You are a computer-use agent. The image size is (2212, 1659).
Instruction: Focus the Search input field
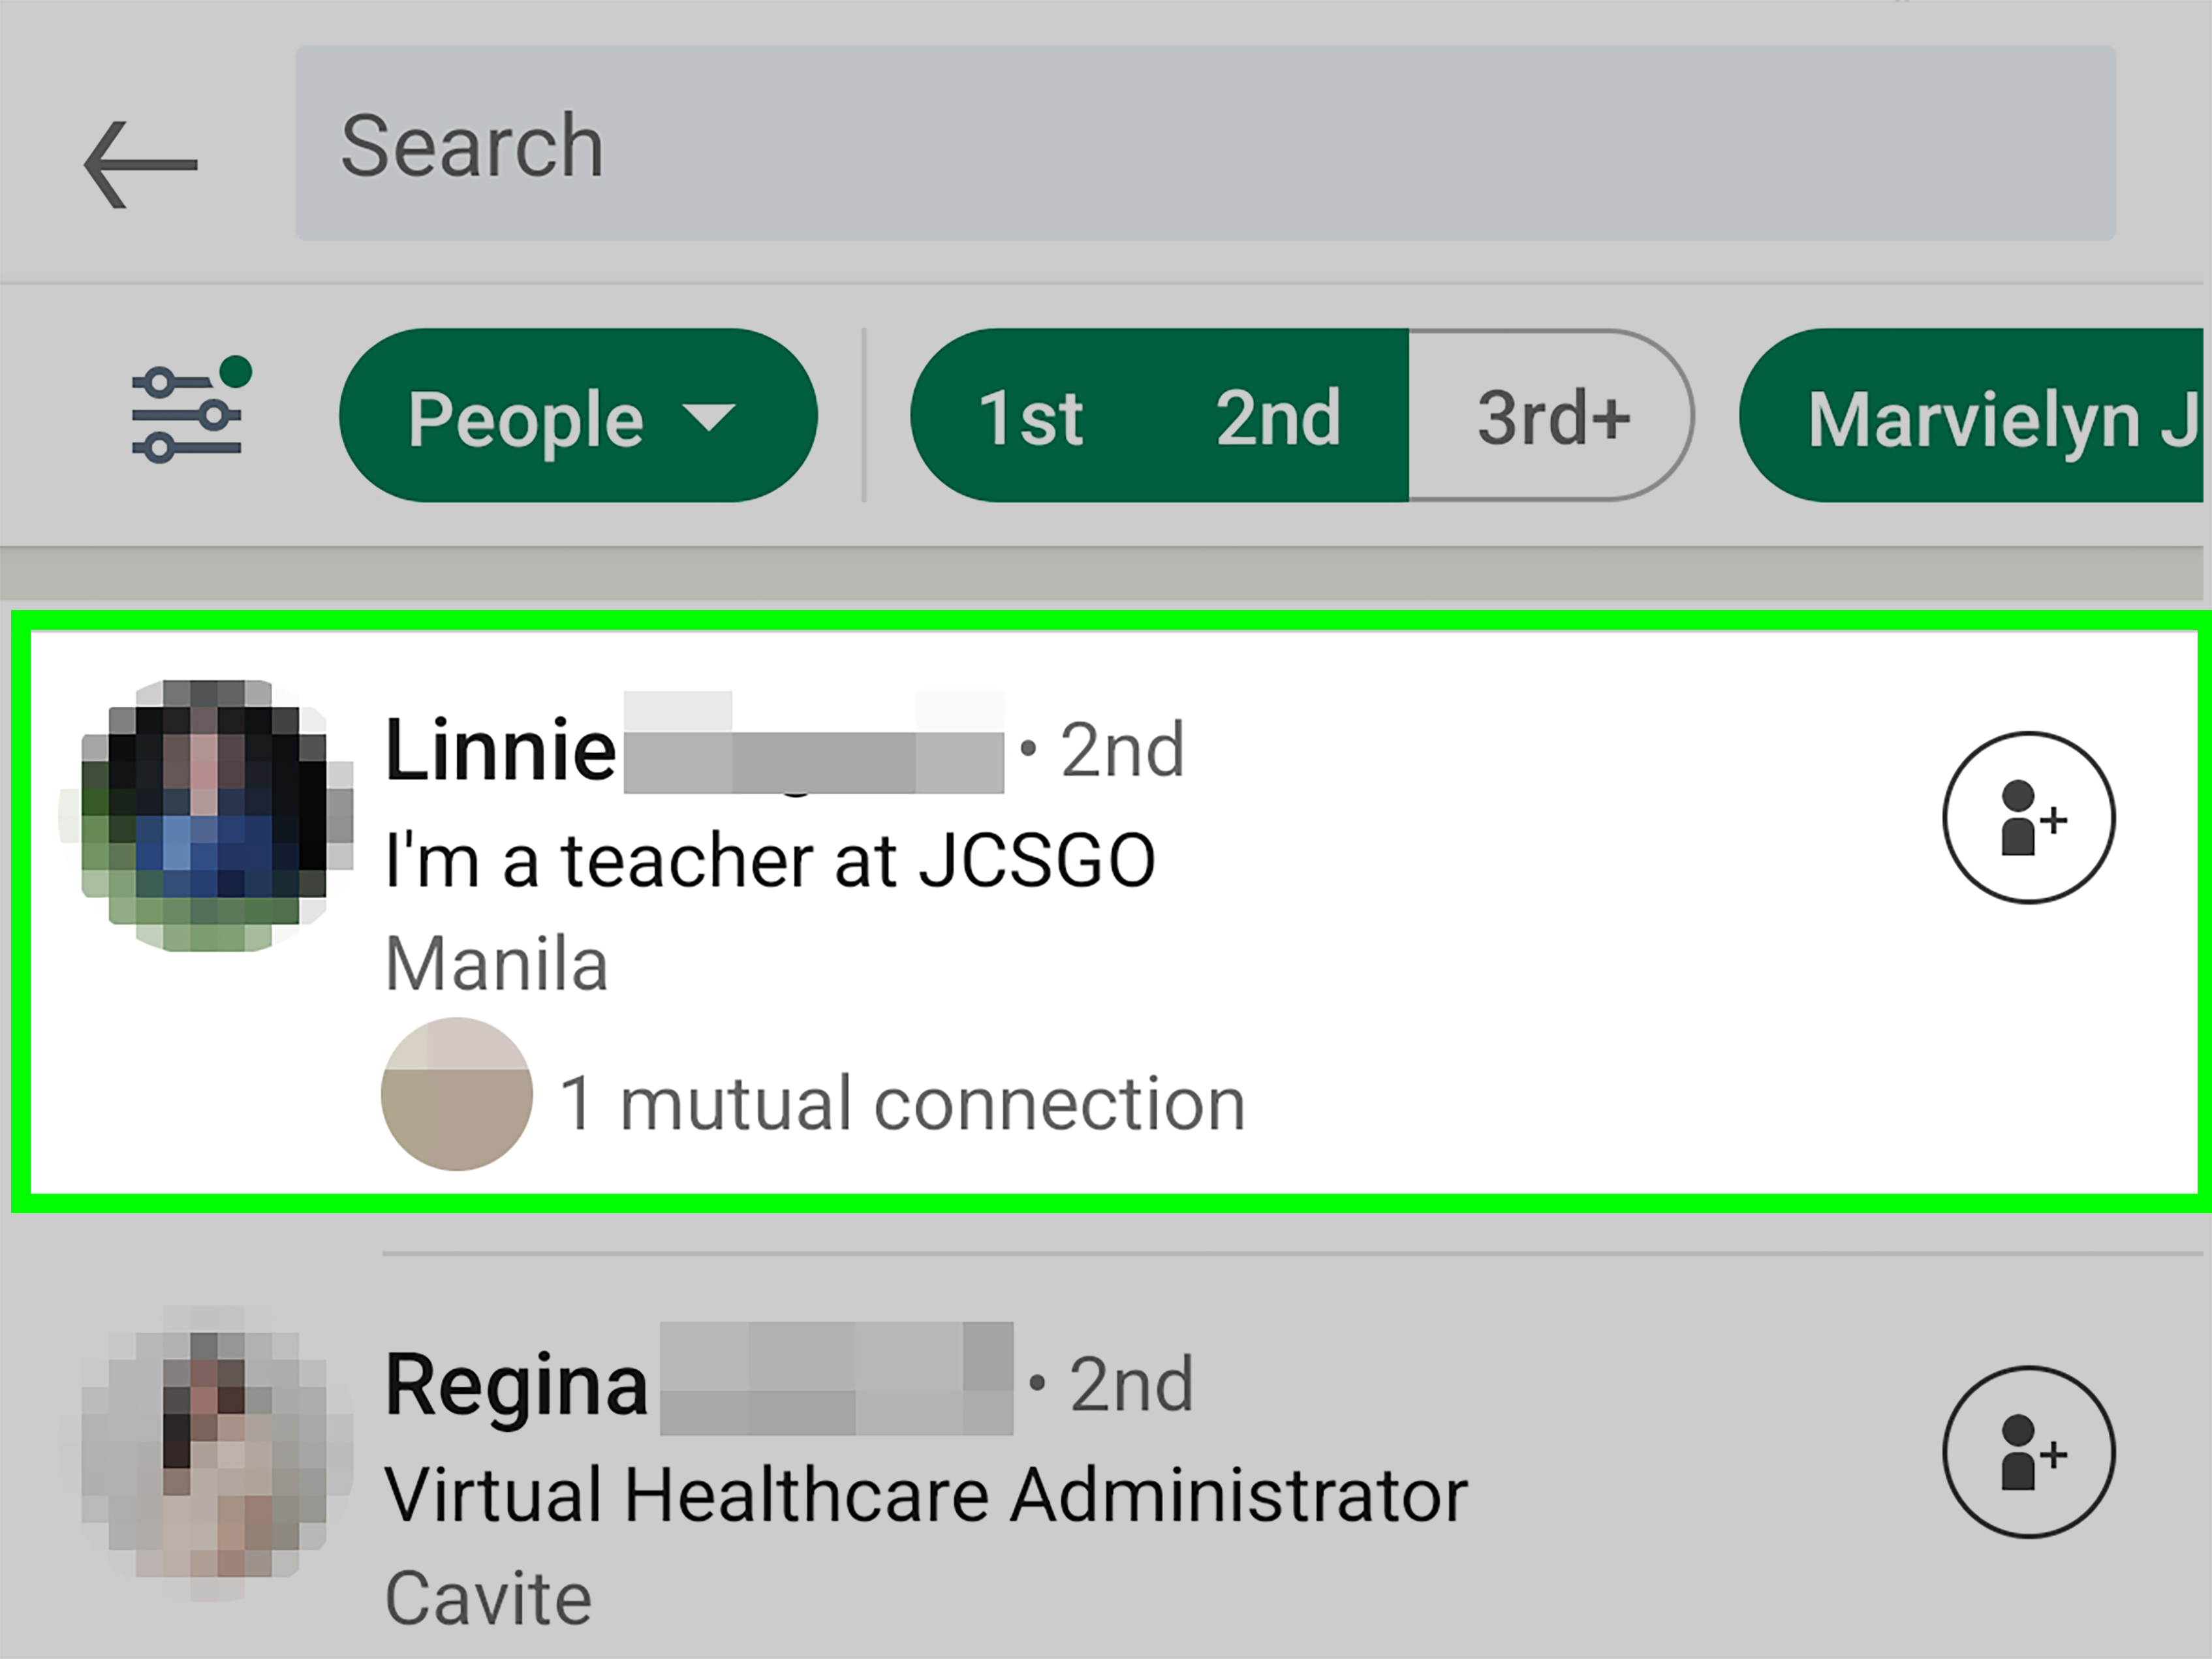tap(1205, 143)
